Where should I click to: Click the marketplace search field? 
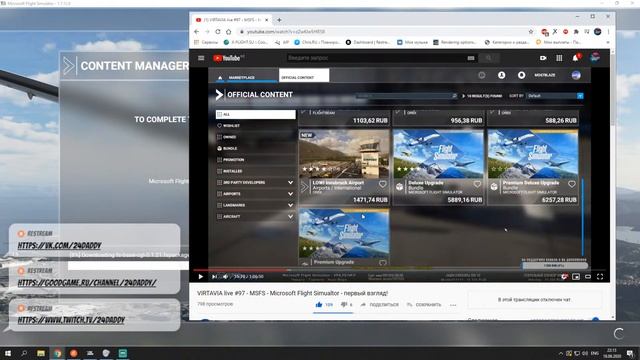pyautogui.click(x=407, y=96)
